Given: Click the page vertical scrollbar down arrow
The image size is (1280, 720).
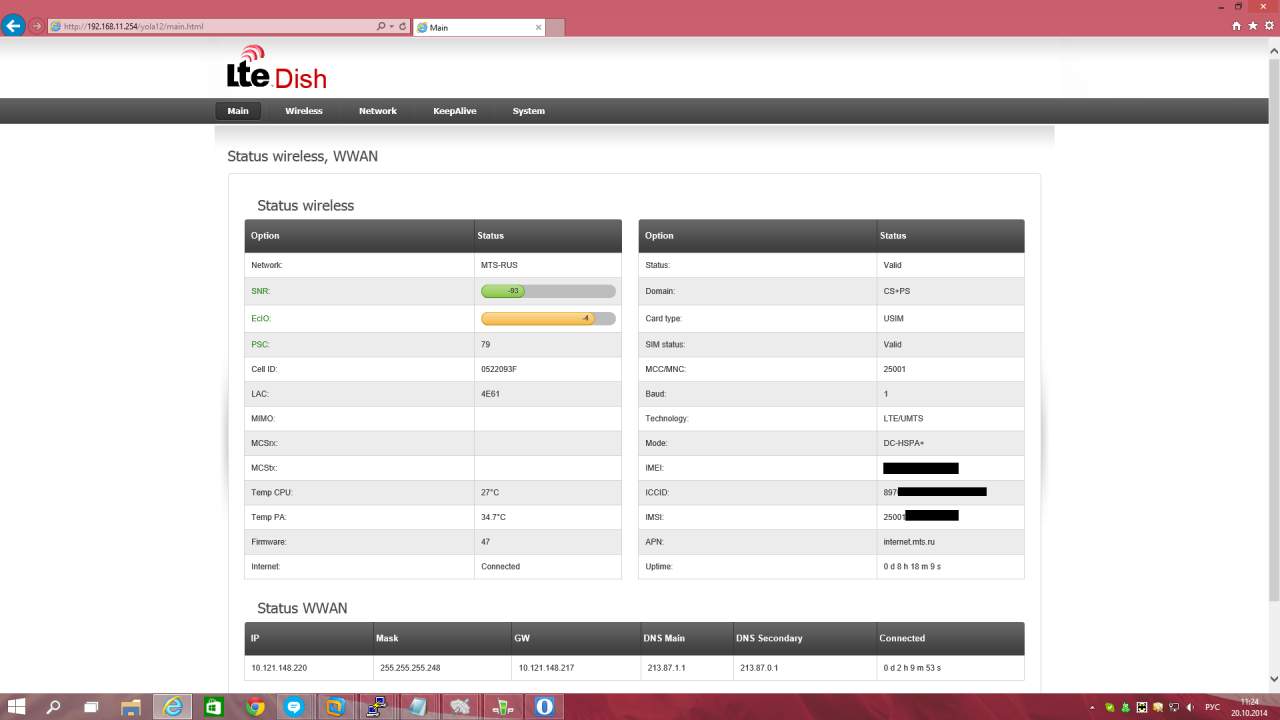Looking at the screenshot, I should coord(1274,680).
